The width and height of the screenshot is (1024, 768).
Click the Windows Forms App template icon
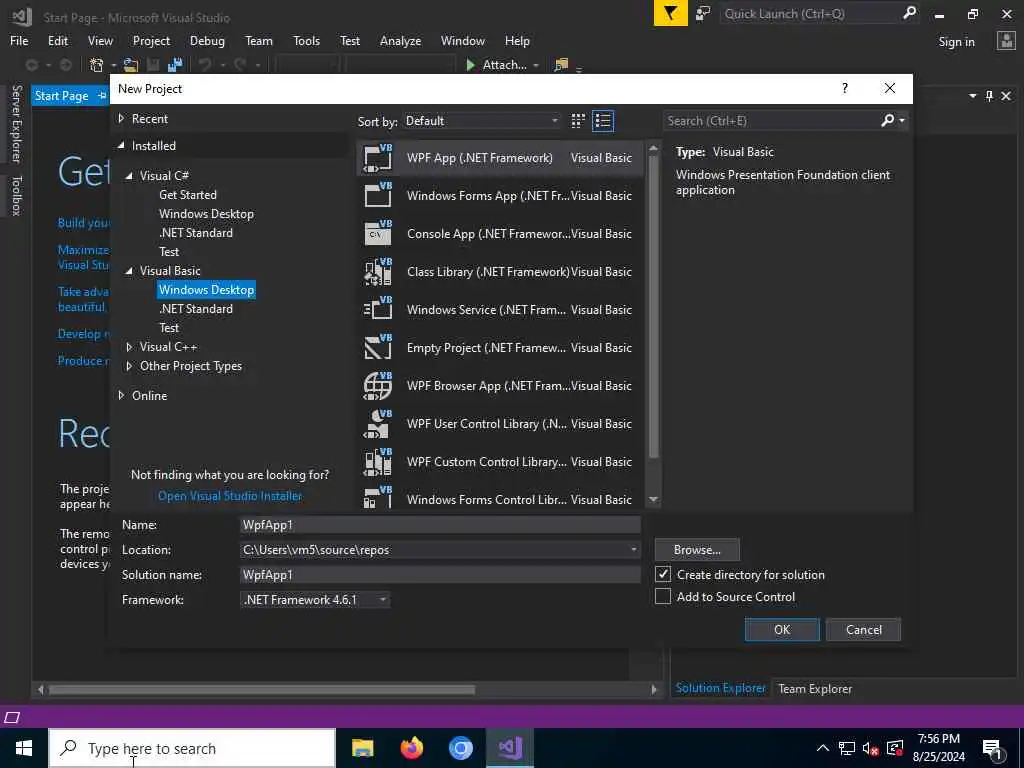tap(377, 195)
